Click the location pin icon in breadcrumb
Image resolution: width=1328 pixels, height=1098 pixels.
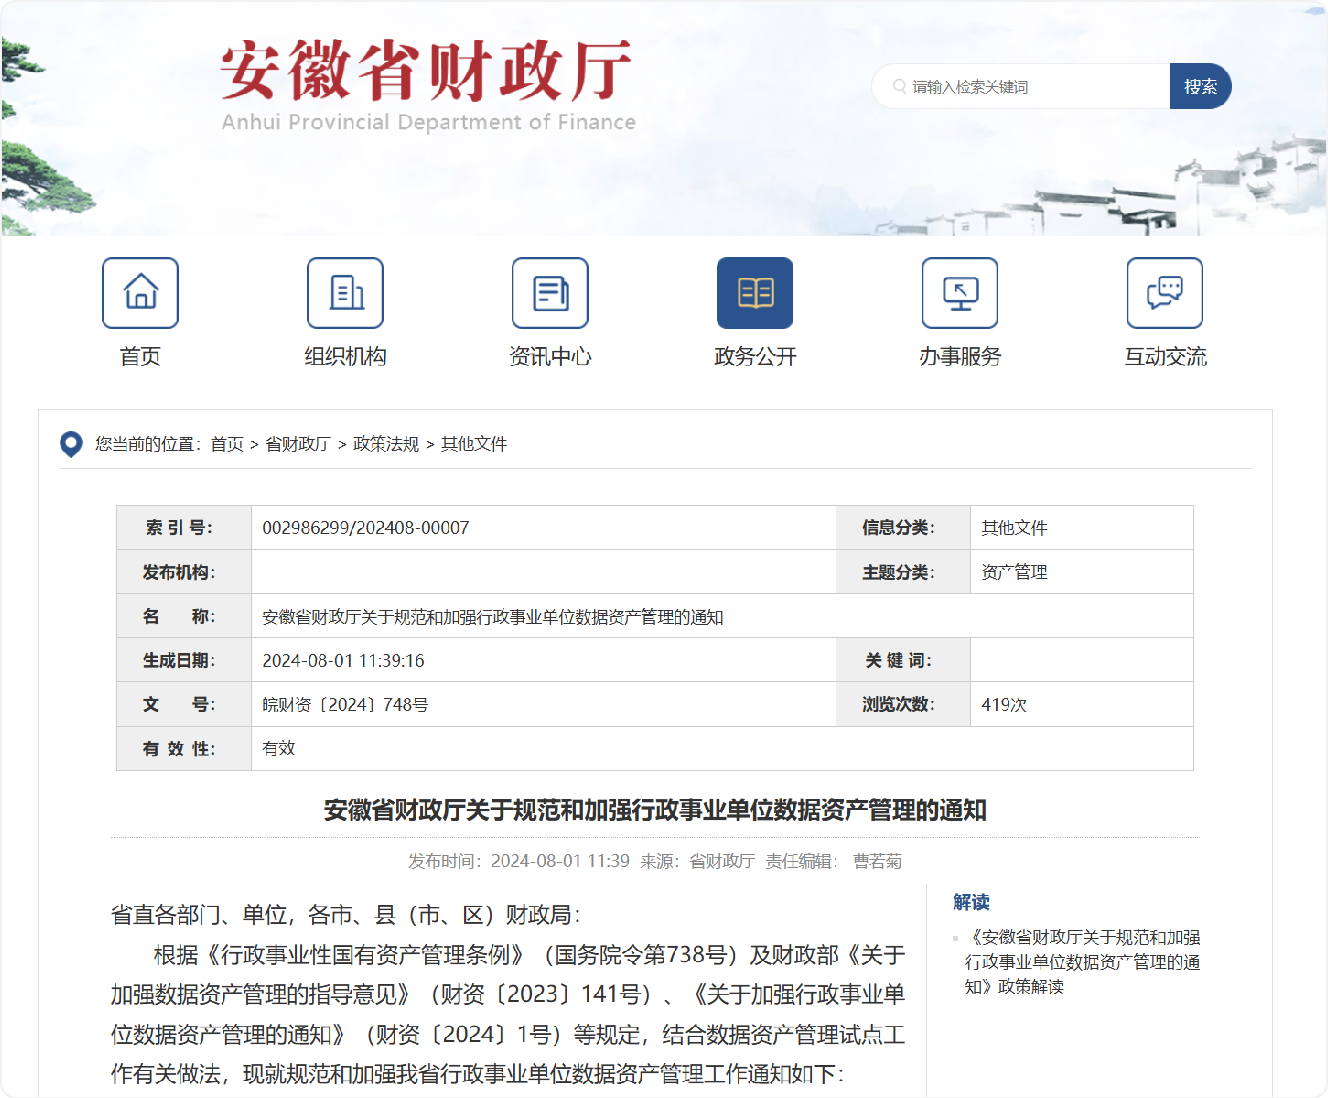click(x=71, y=444)
